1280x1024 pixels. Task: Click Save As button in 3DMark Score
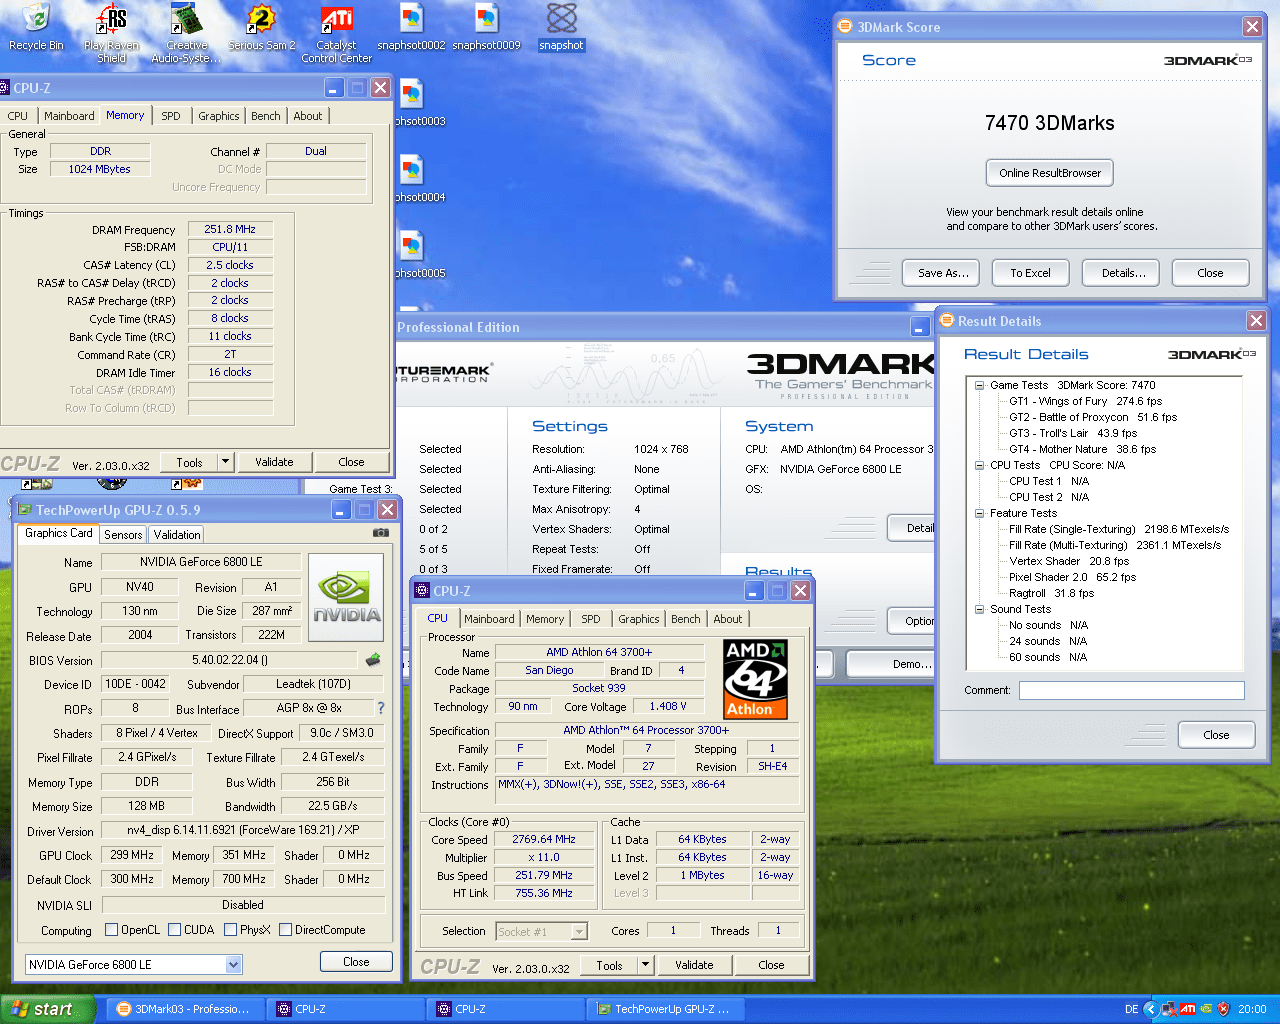point(943,273)
